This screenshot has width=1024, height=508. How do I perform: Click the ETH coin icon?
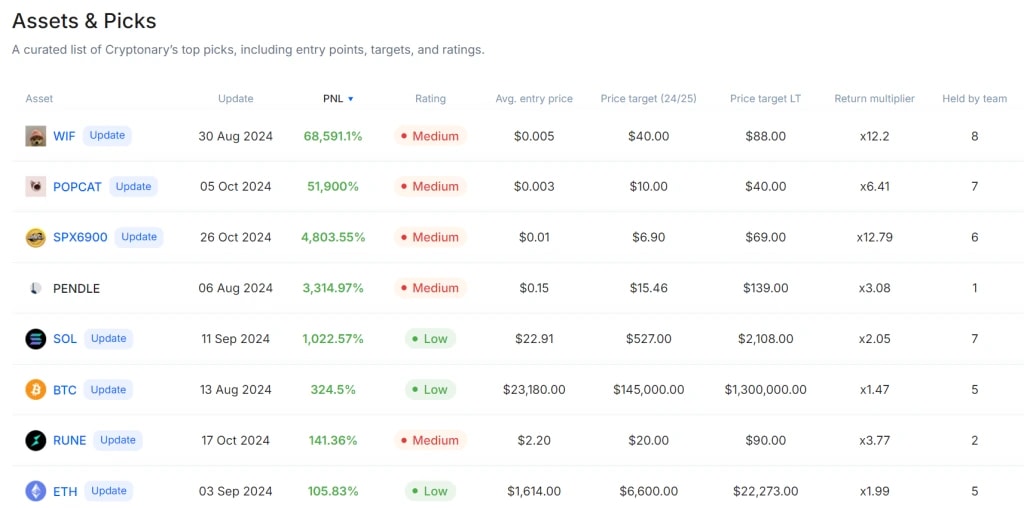pyautogui.click(x=36, y=491)
